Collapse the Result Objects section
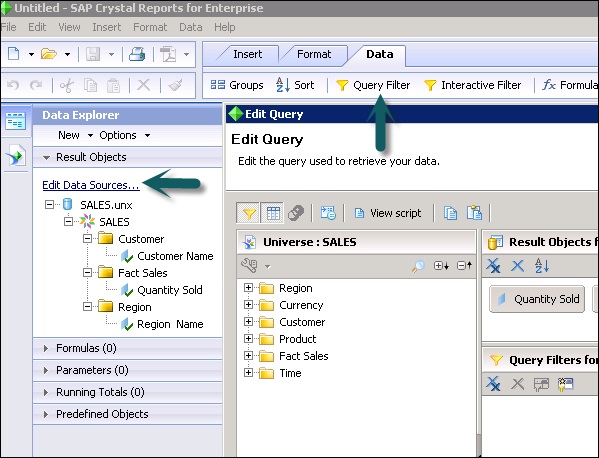 (x=46, y=157)
